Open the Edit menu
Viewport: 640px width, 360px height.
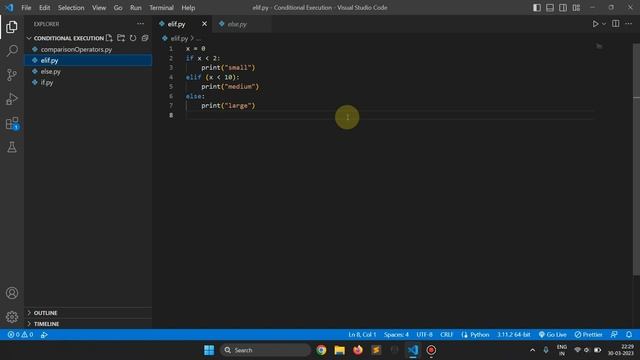44,8
